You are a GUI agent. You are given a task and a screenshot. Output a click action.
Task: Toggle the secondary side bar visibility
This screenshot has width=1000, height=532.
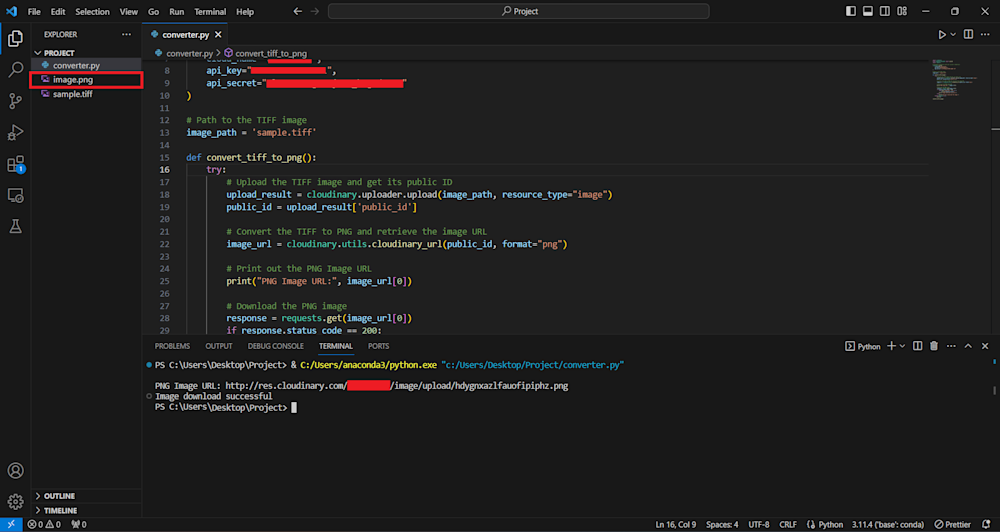pyautogui.click(x=885, y=11)
